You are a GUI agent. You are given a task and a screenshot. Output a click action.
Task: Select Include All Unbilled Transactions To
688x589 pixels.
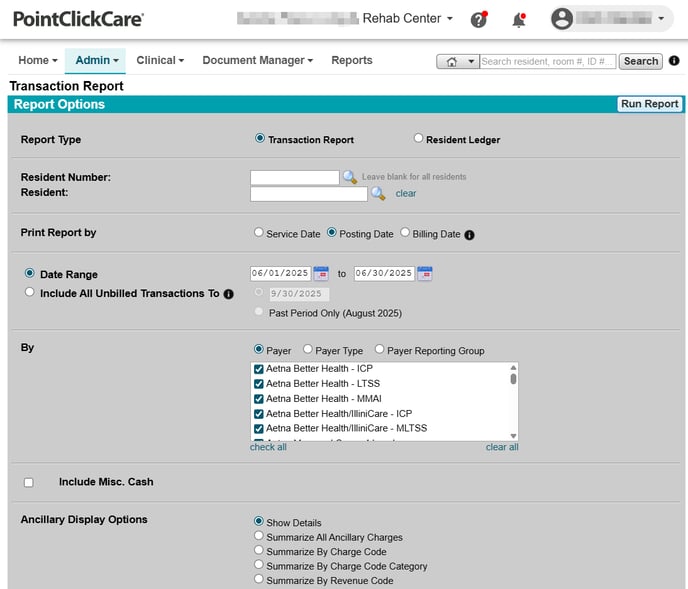tap(29, 292)
